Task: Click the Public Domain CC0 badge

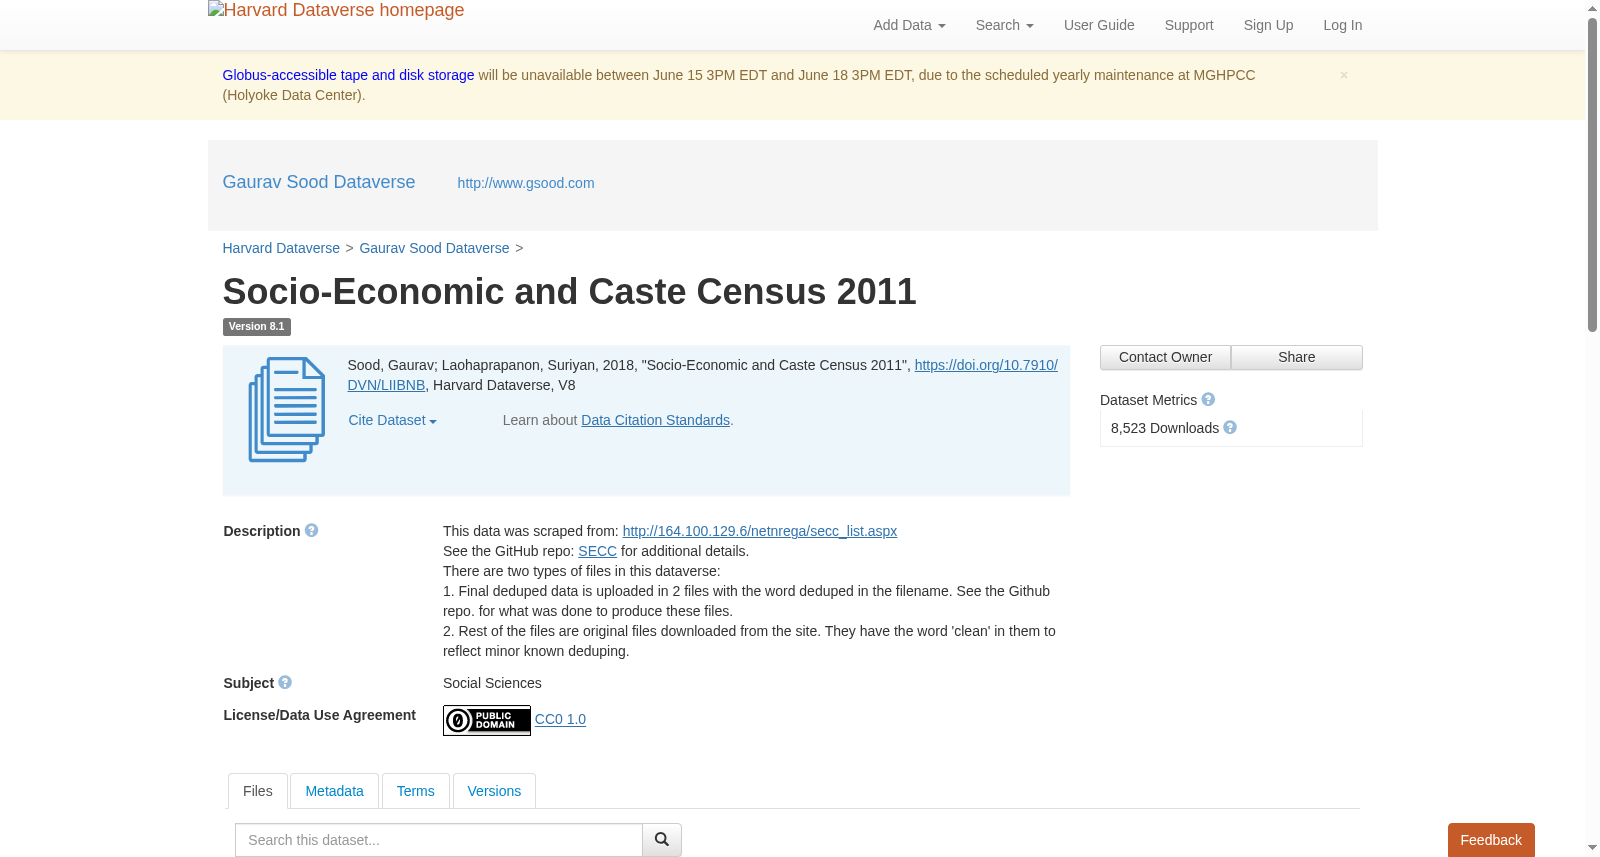Action: point(487,720)
